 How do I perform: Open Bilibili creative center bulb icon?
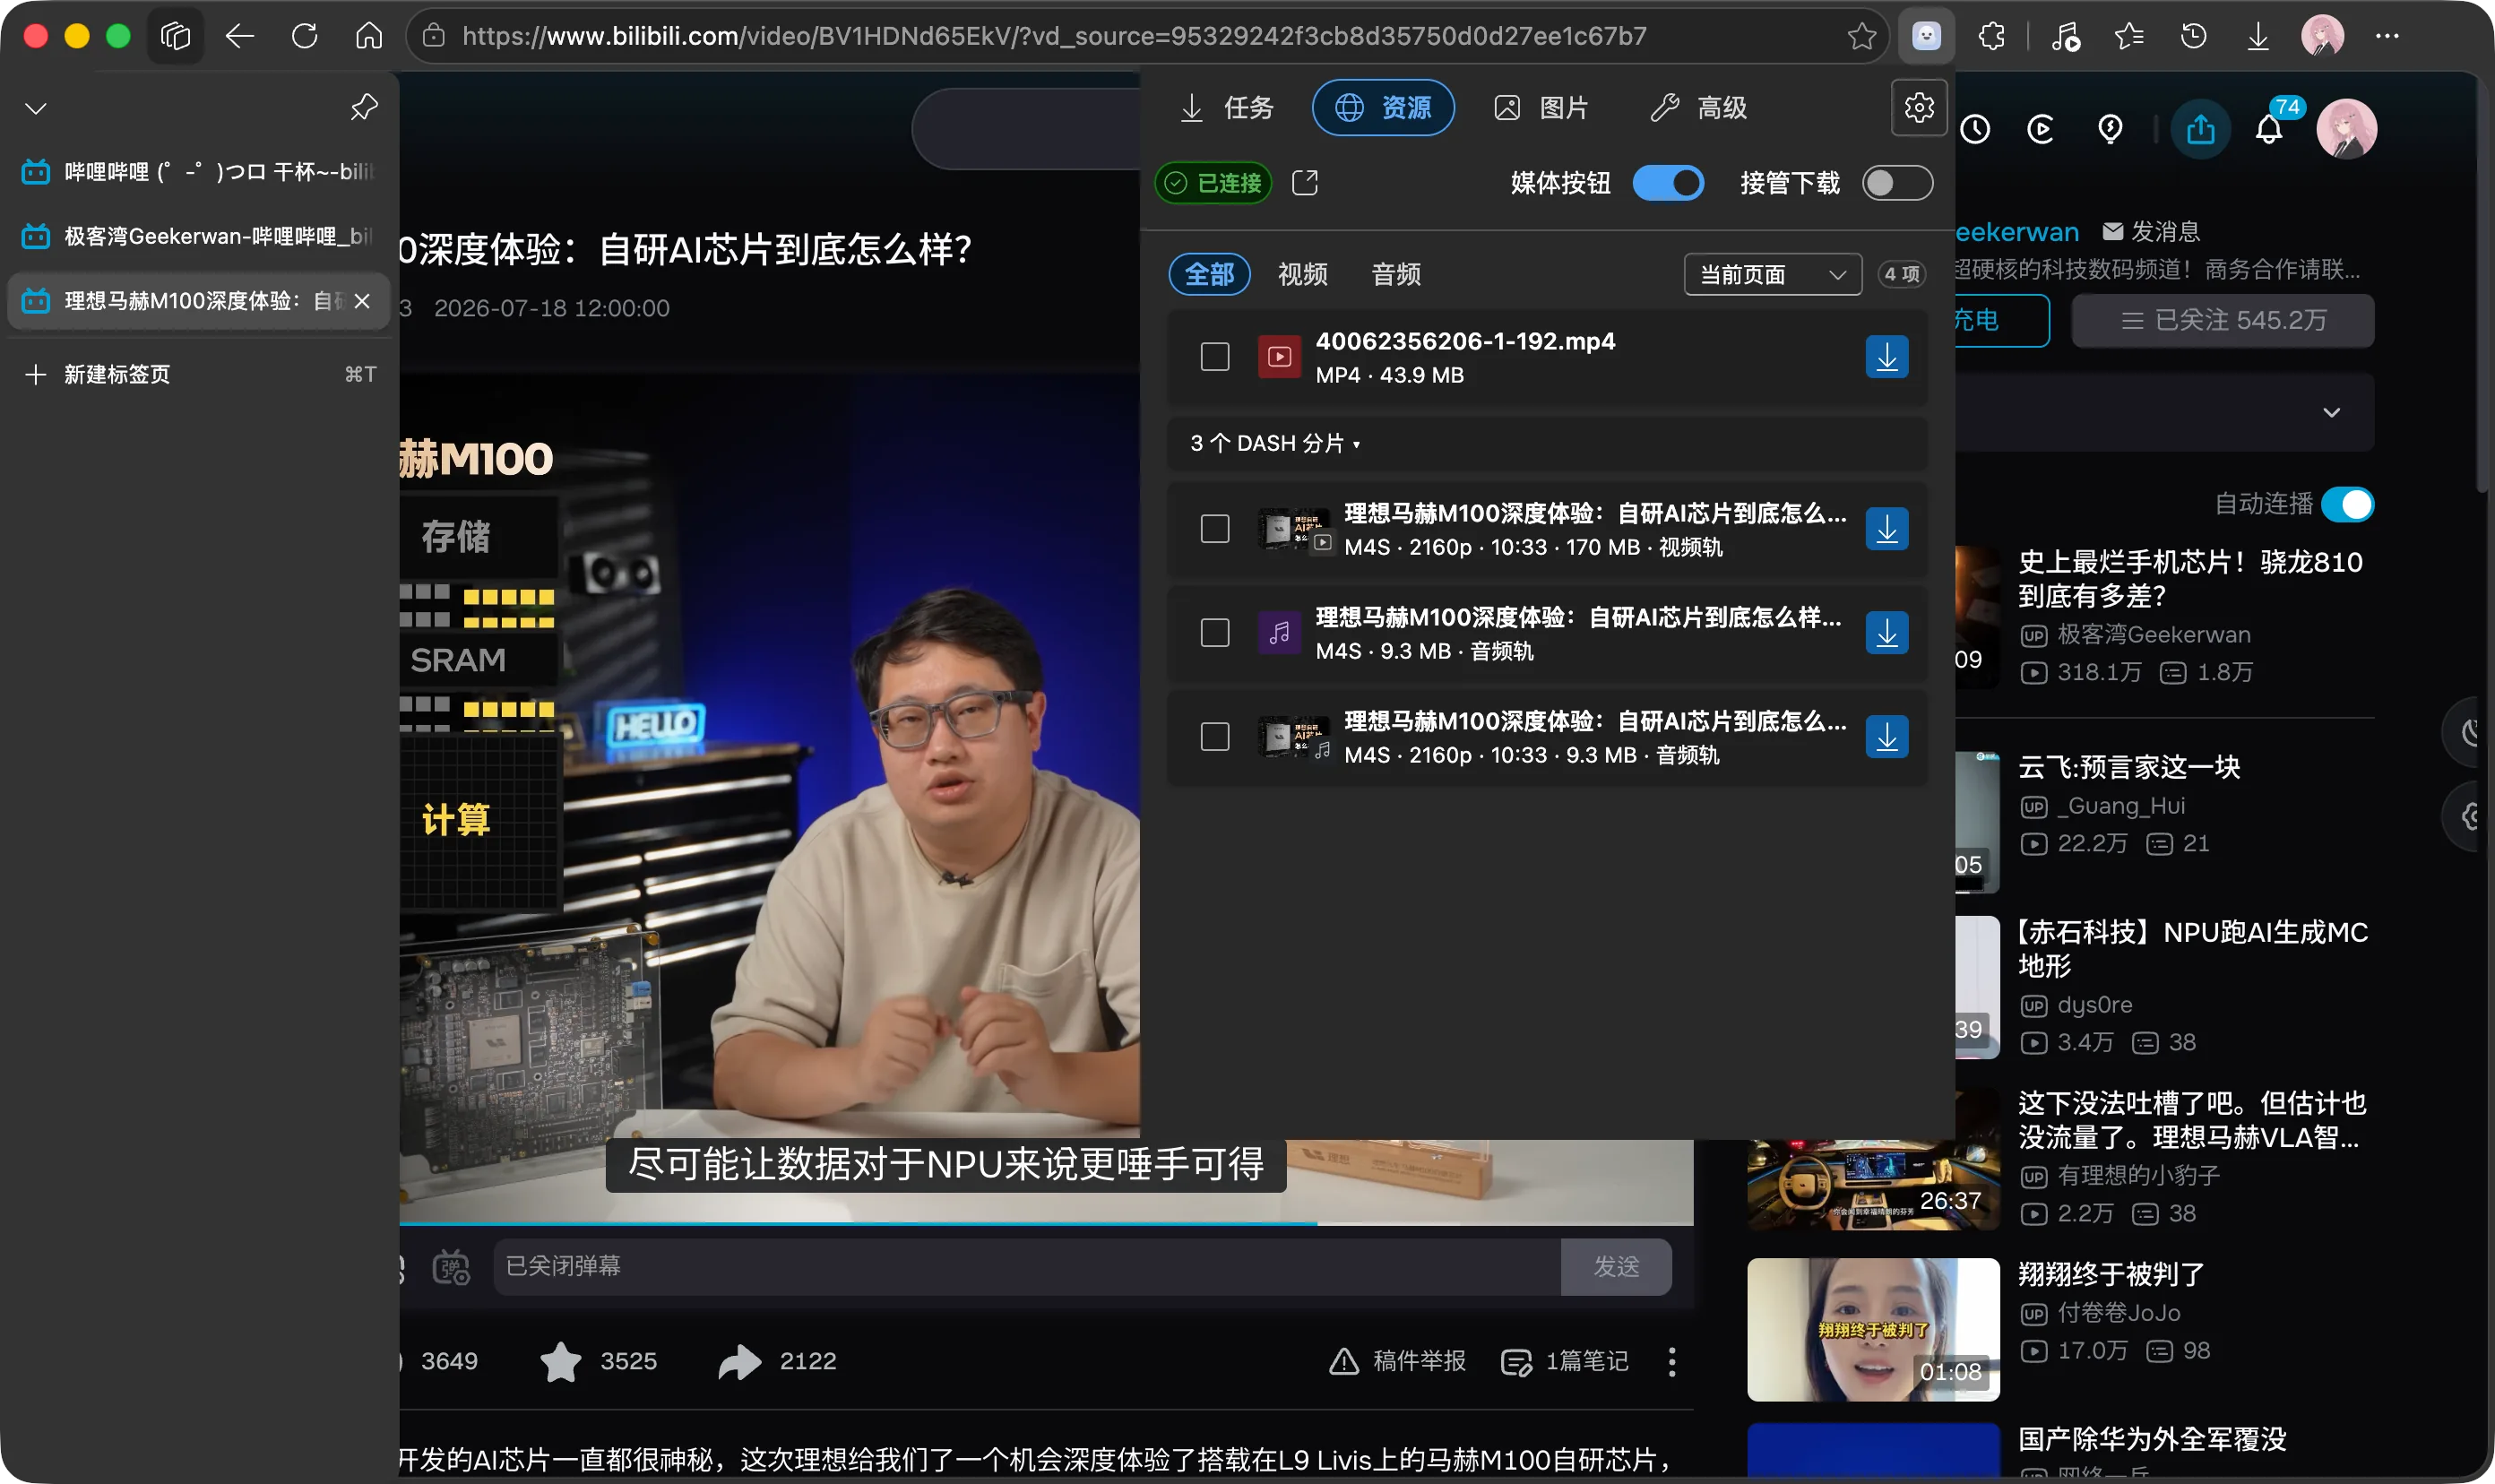(x=2110, y=129)
